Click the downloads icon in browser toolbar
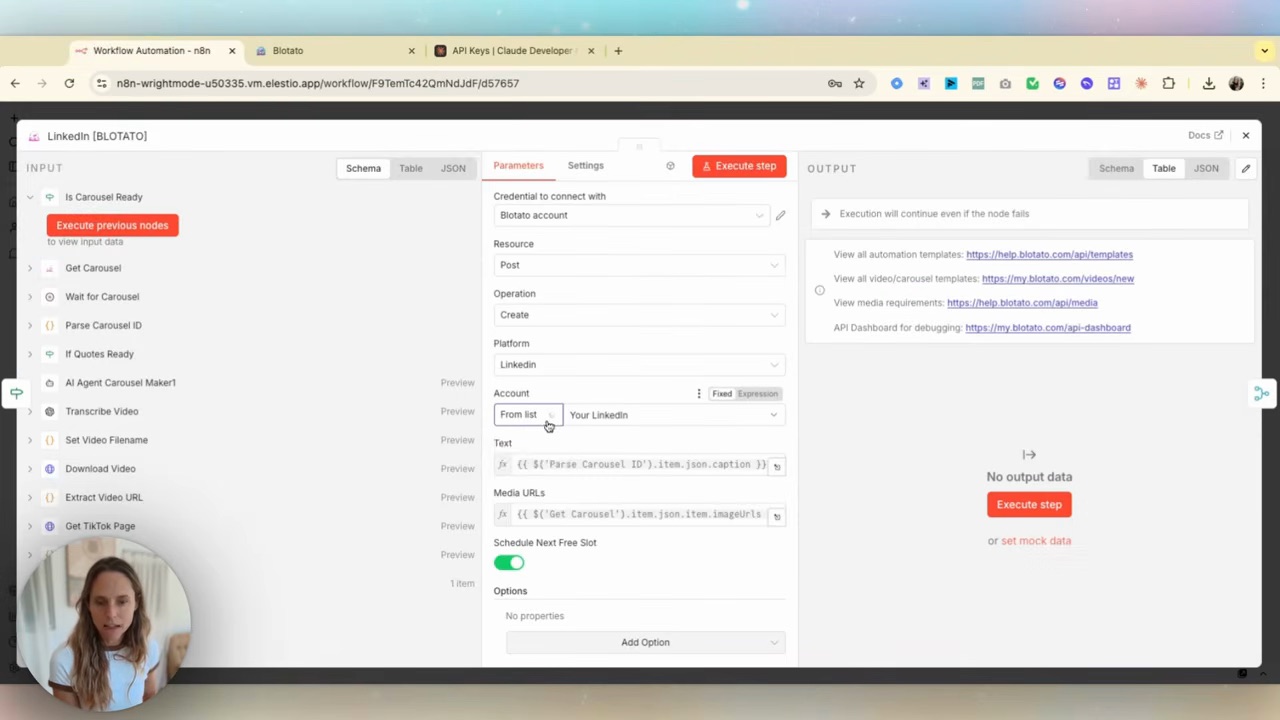The width and height of the screenshot is (1280, 720). click(x=1209, y=84)
